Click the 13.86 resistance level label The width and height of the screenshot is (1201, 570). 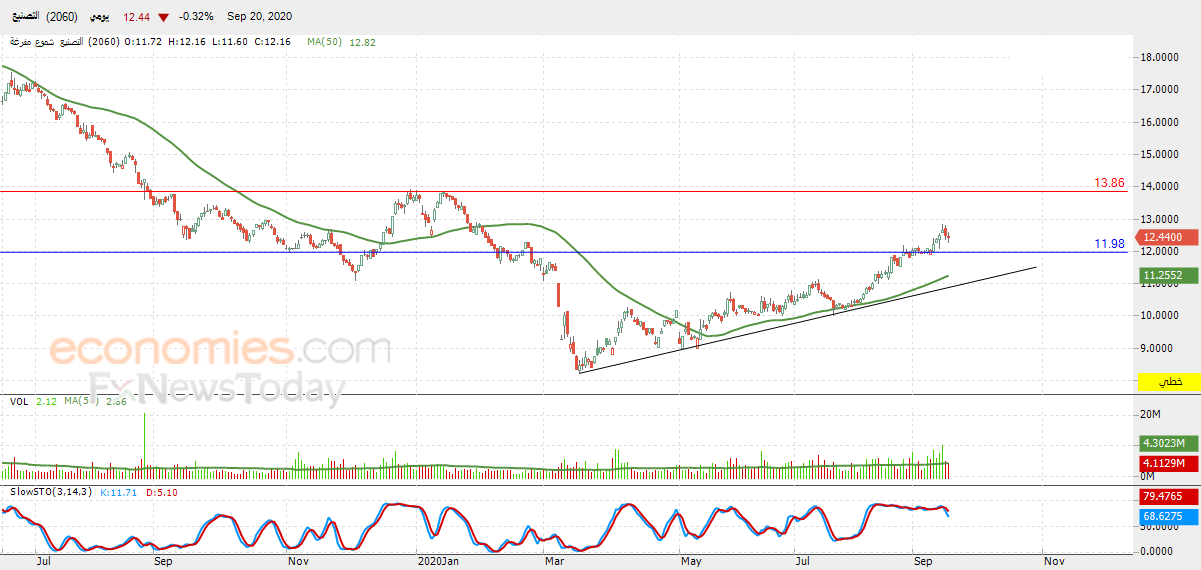(x=1110, y=184)
